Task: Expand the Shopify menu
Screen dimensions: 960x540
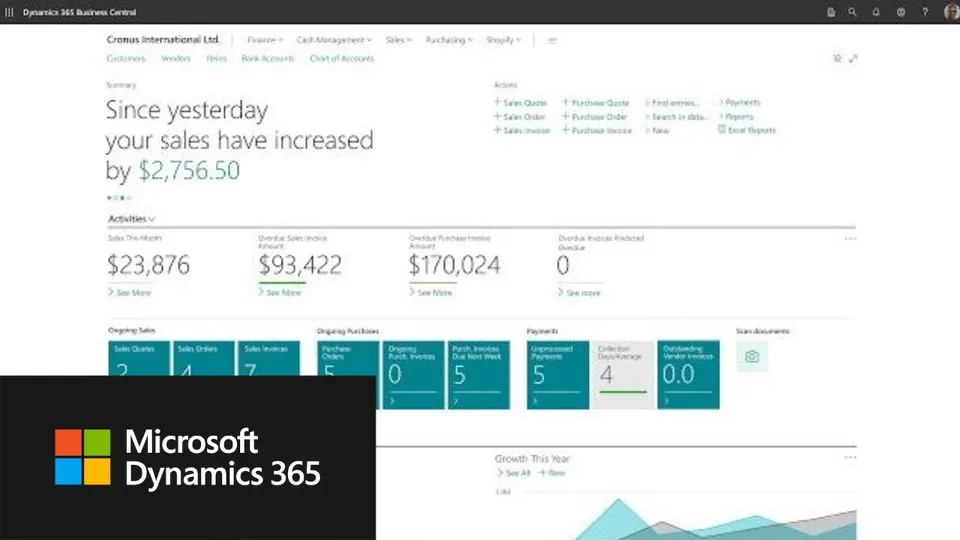Action: [x=503, y=40]
